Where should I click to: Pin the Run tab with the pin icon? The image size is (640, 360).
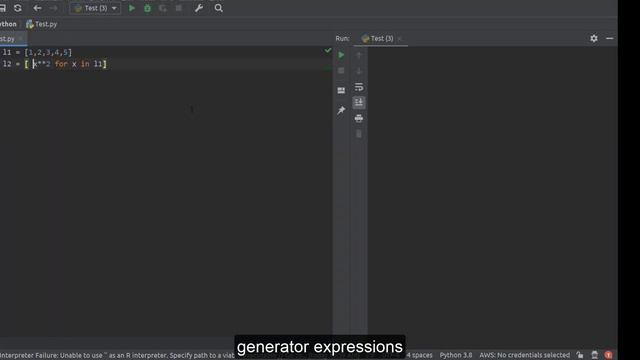coord(341,110)
